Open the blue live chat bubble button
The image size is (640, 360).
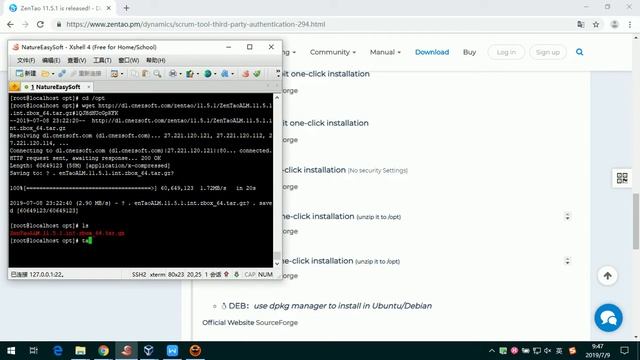tap(609, 318)
